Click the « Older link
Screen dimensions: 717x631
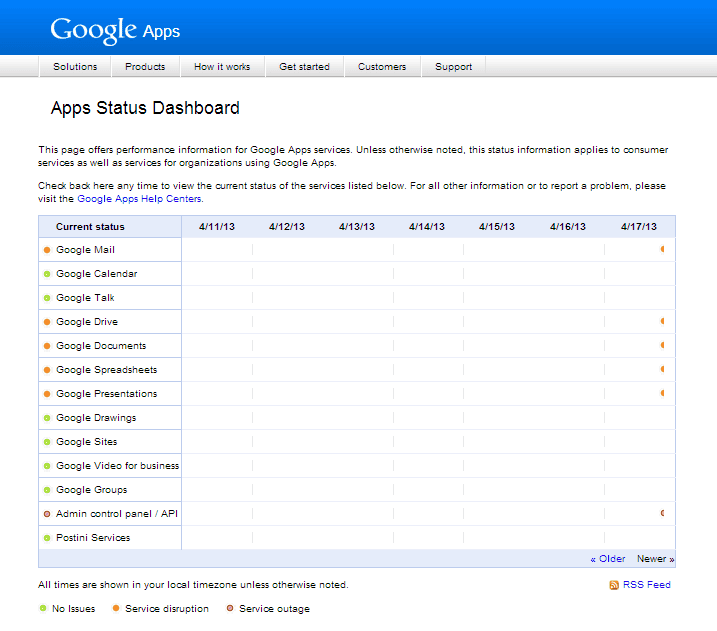coord(608,559)
